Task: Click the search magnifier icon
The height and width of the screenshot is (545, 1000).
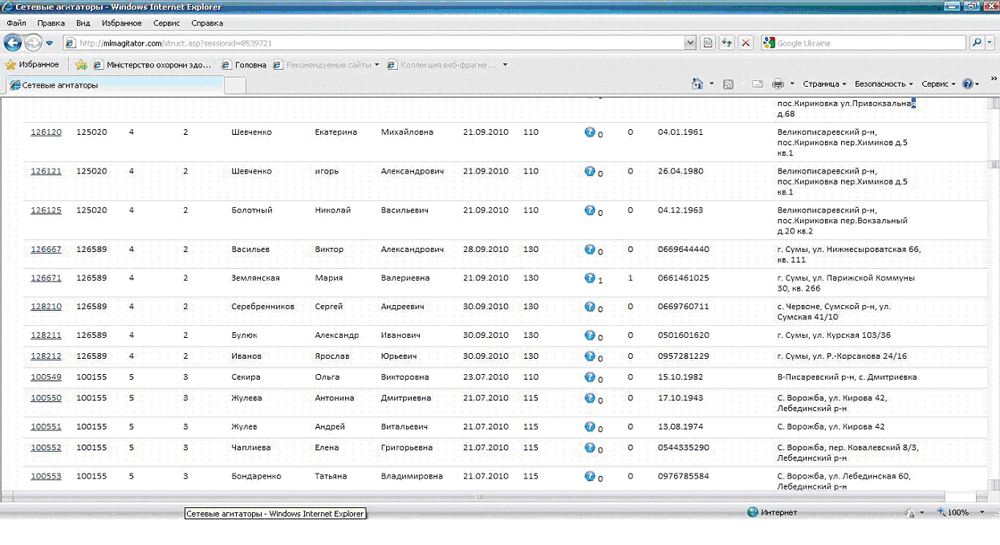Action: tap(976, 43)
